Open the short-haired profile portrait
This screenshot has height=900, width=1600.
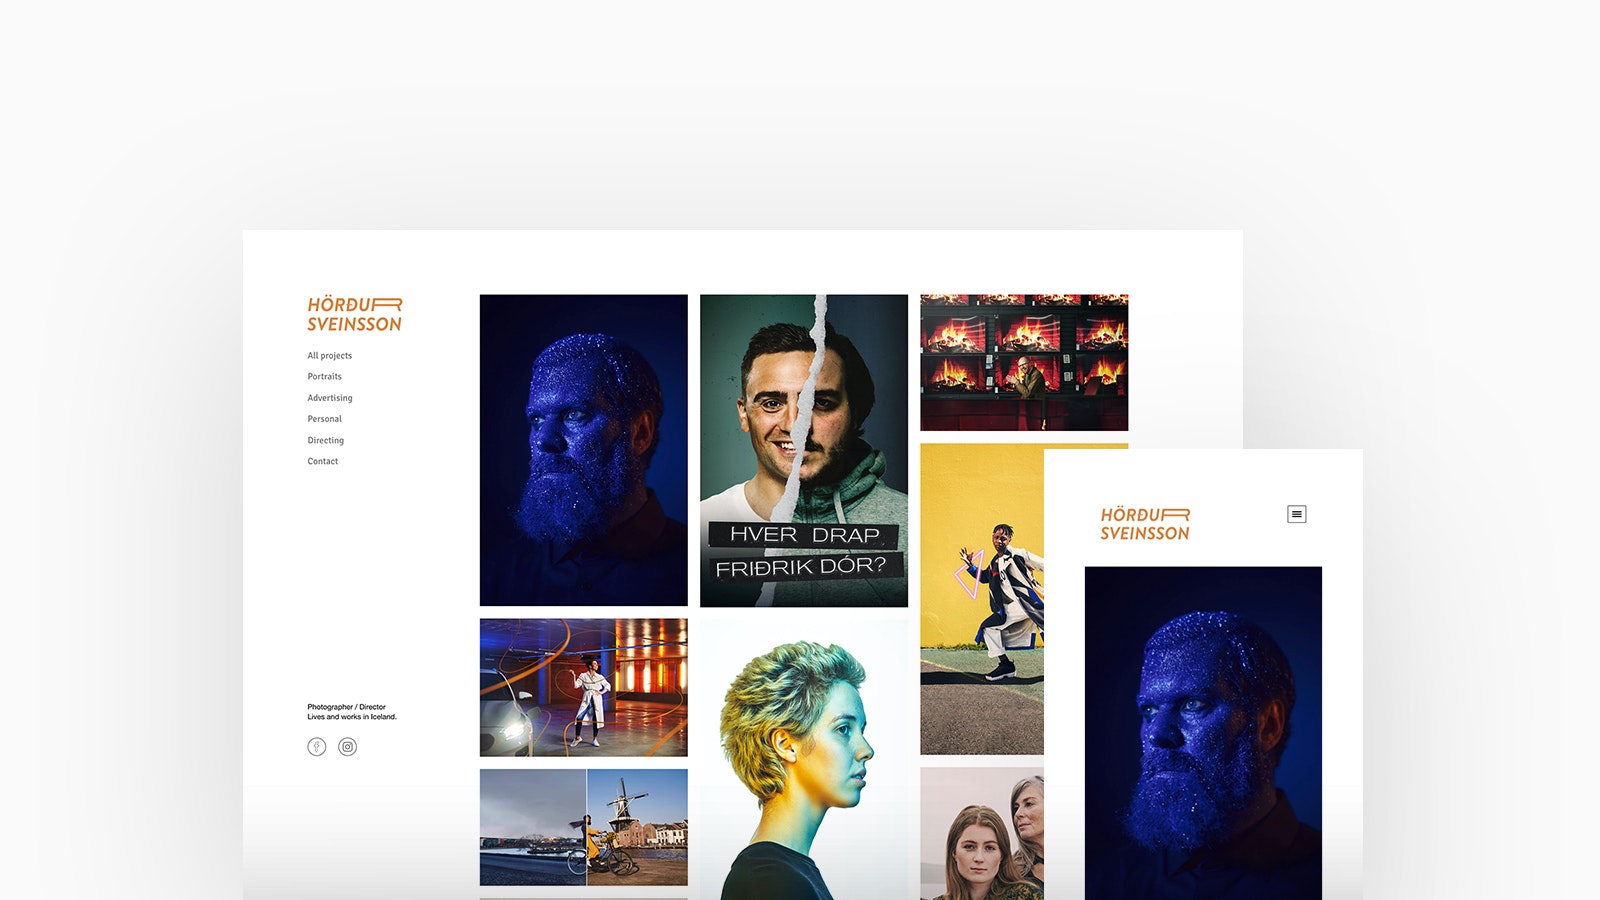[803, 760]
